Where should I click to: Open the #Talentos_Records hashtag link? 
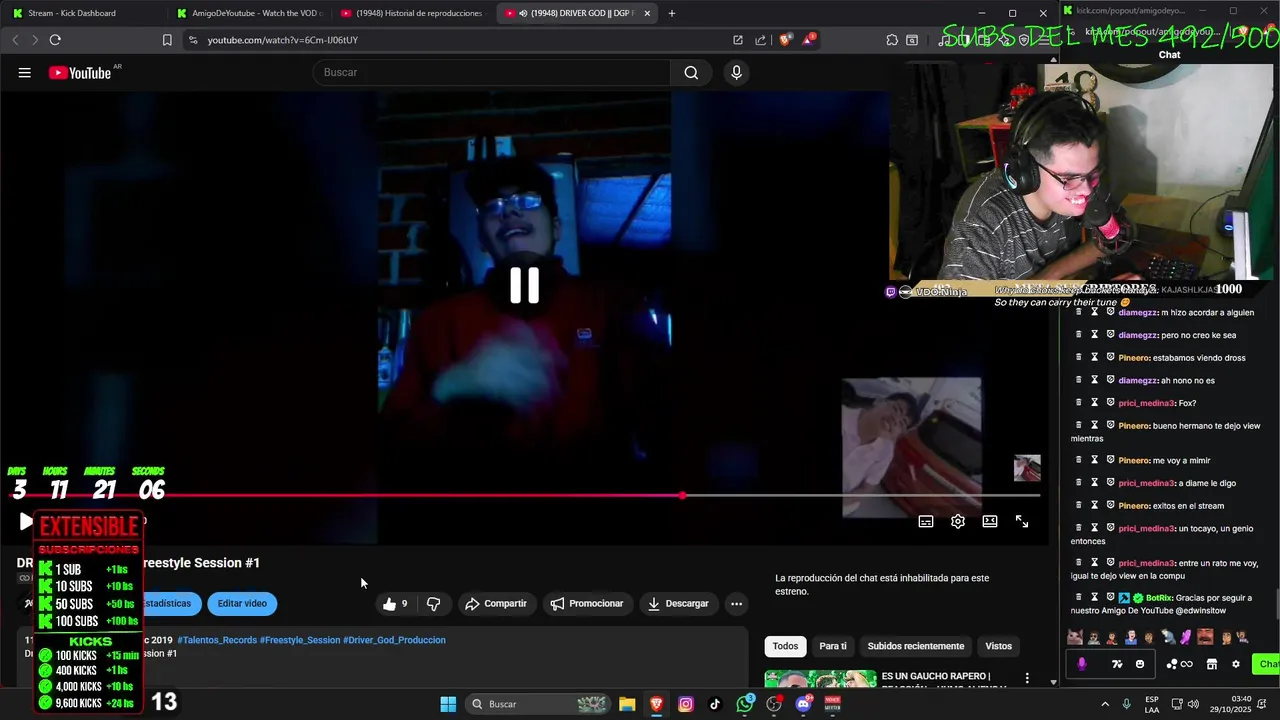click(216, 640)
